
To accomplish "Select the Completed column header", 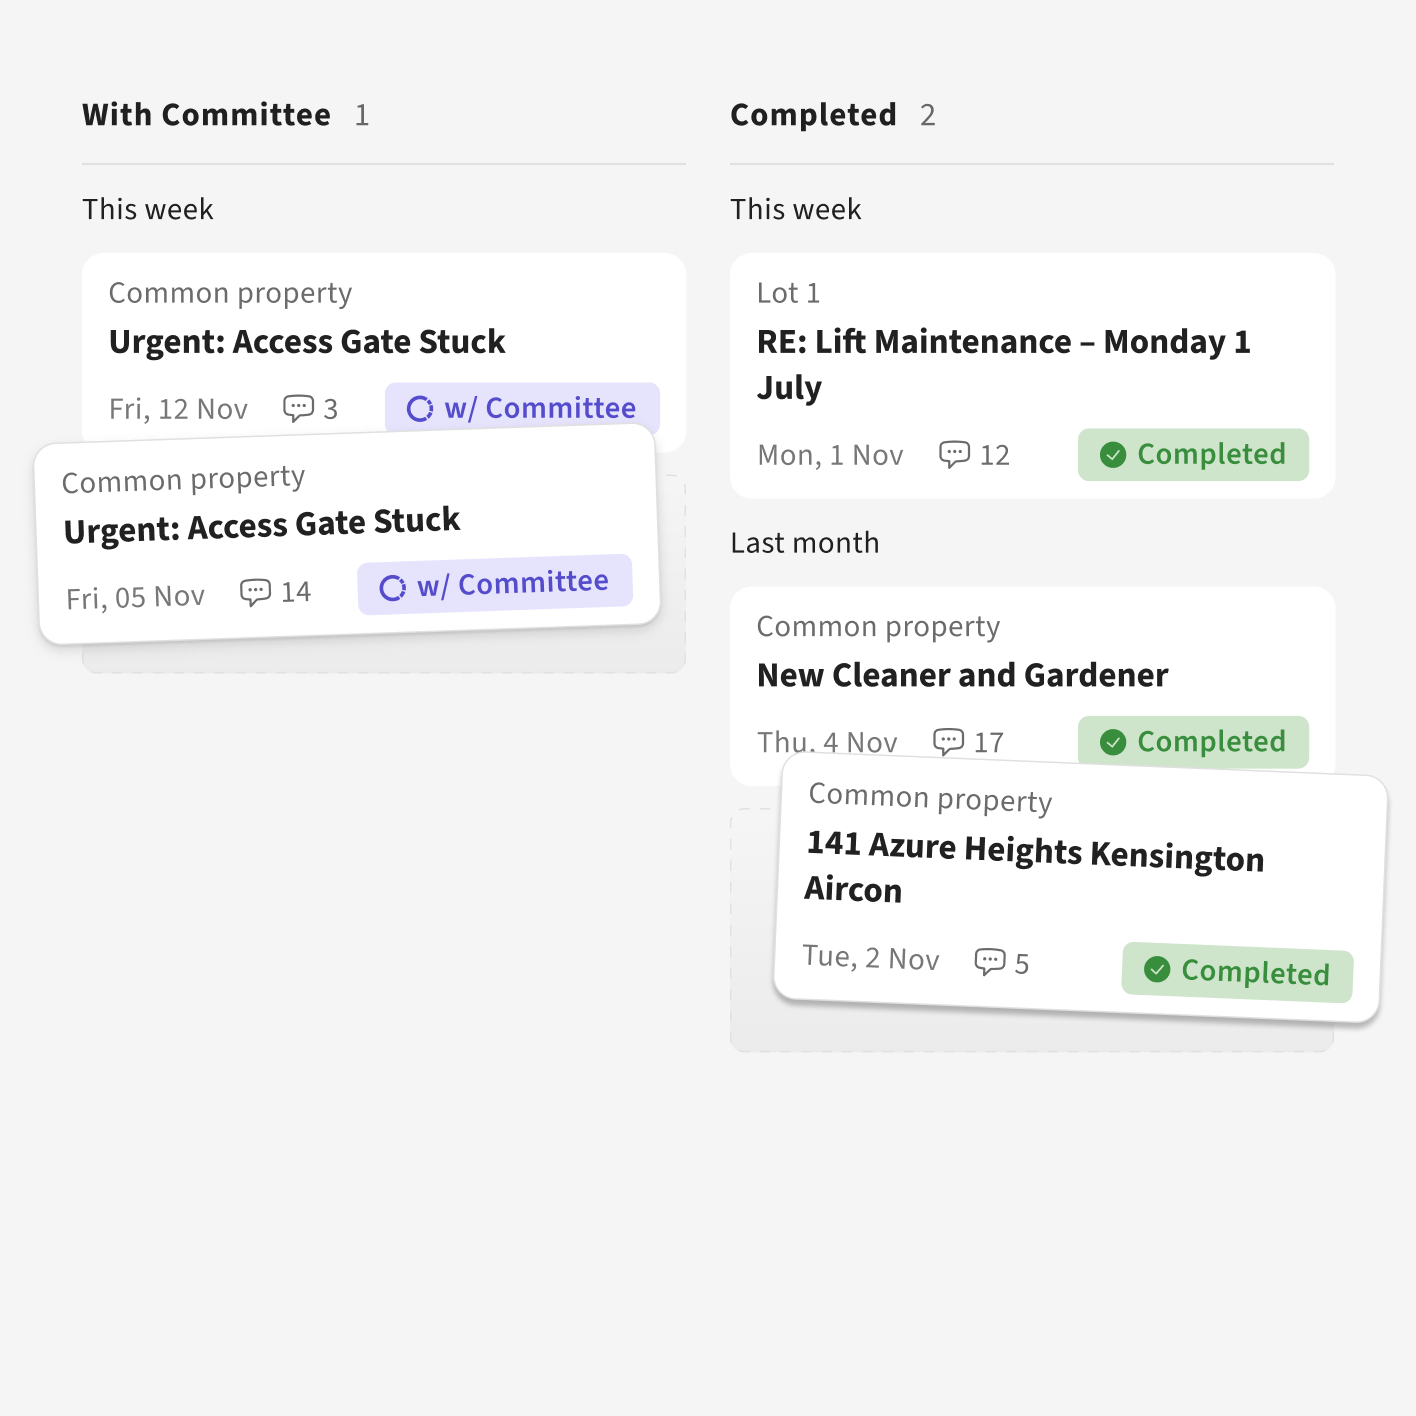I will tap(813, 114).
